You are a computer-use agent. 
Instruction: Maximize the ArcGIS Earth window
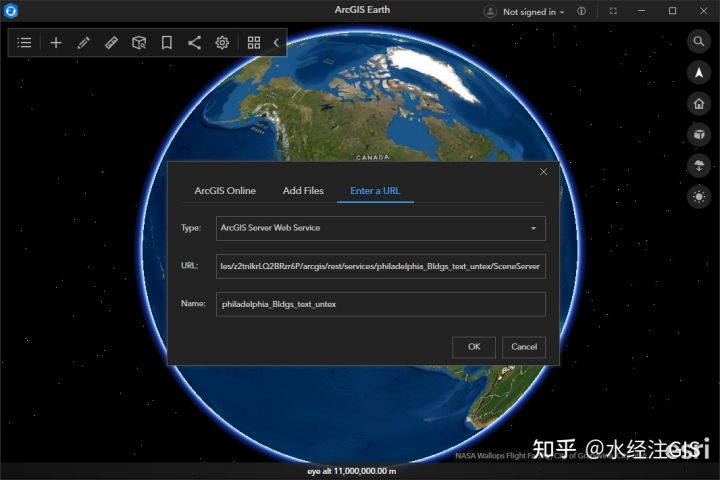click(x=672, y=11)
